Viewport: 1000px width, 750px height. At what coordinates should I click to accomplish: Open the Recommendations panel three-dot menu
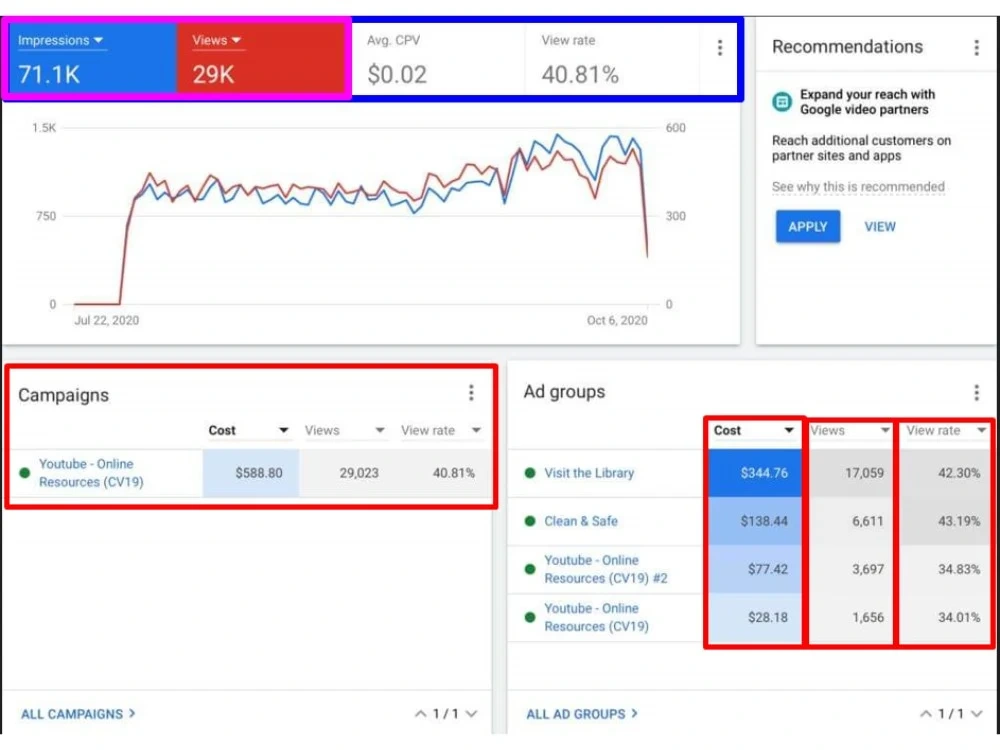pos(976,48)
